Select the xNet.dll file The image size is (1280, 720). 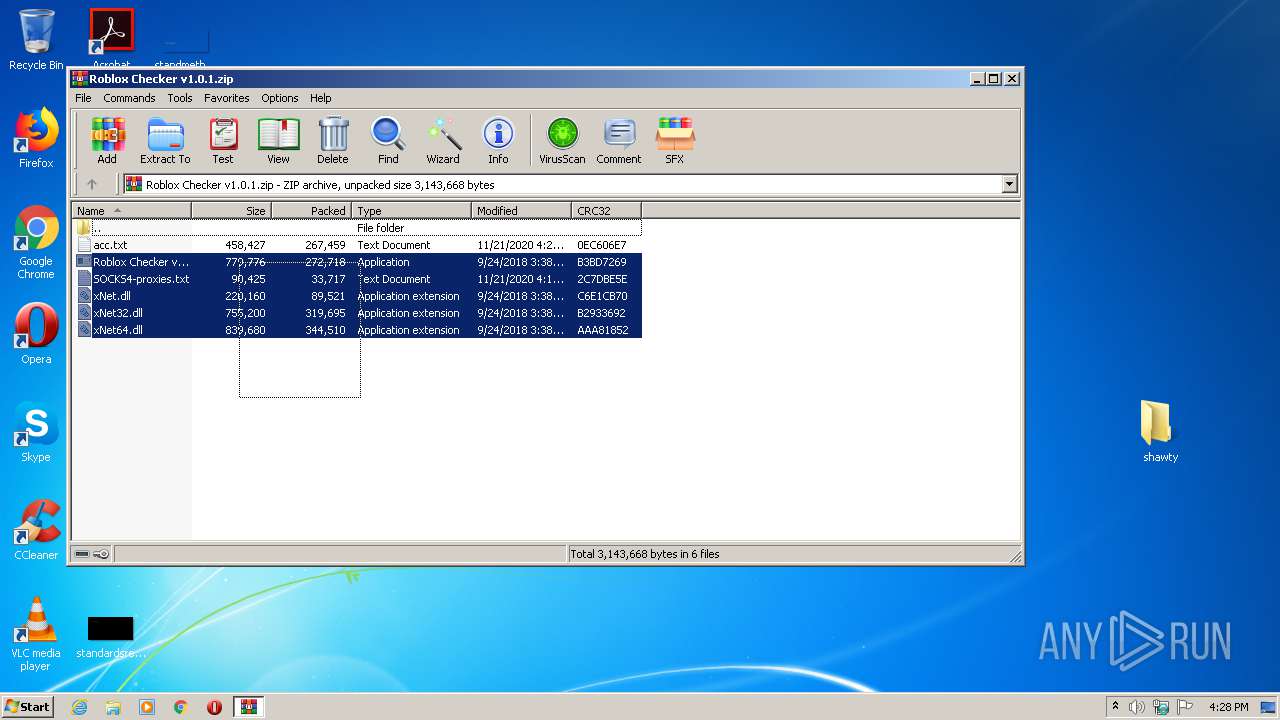(x=357, y=296)
